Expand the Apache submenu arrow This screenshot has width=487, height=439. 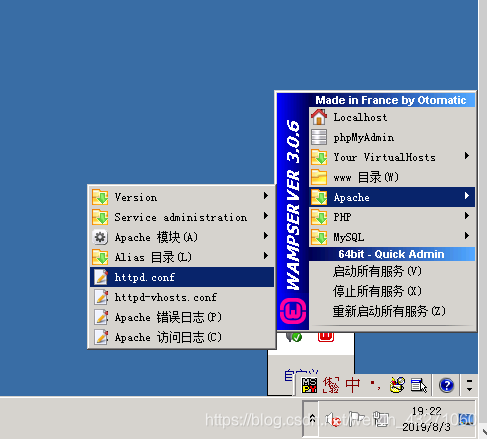point(467,196)
